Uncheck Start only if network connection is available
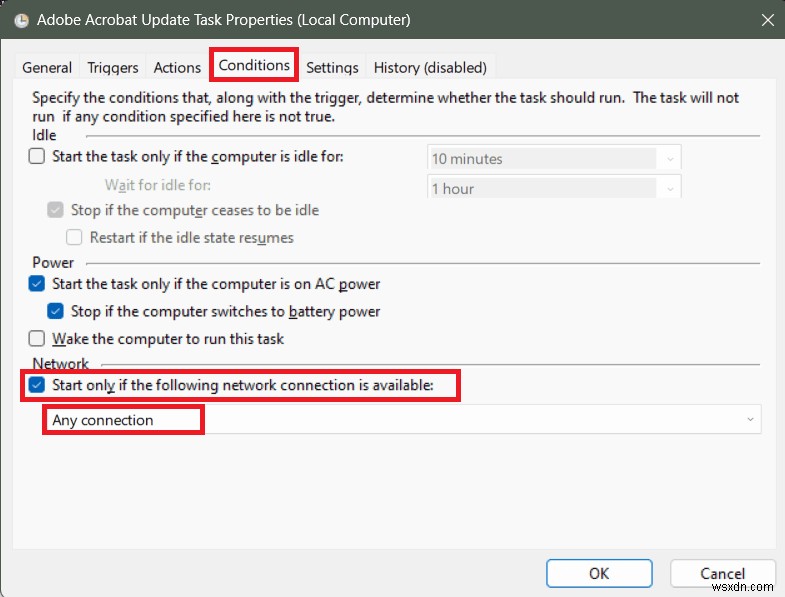 coord(37,385)
